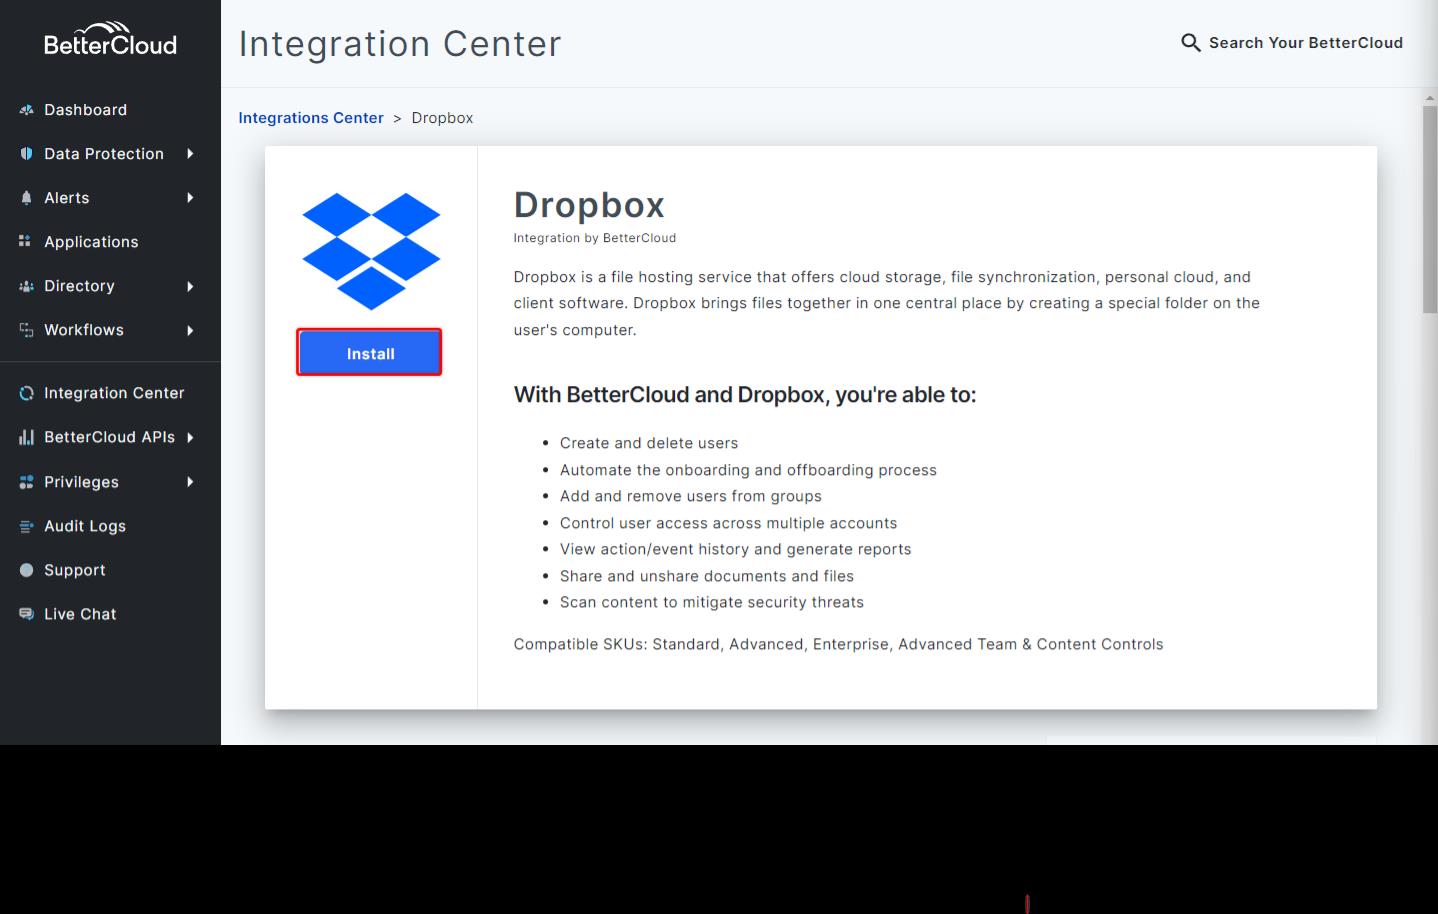
Task: Open the Directory icon in the sidebar
Action: point(25,286)
